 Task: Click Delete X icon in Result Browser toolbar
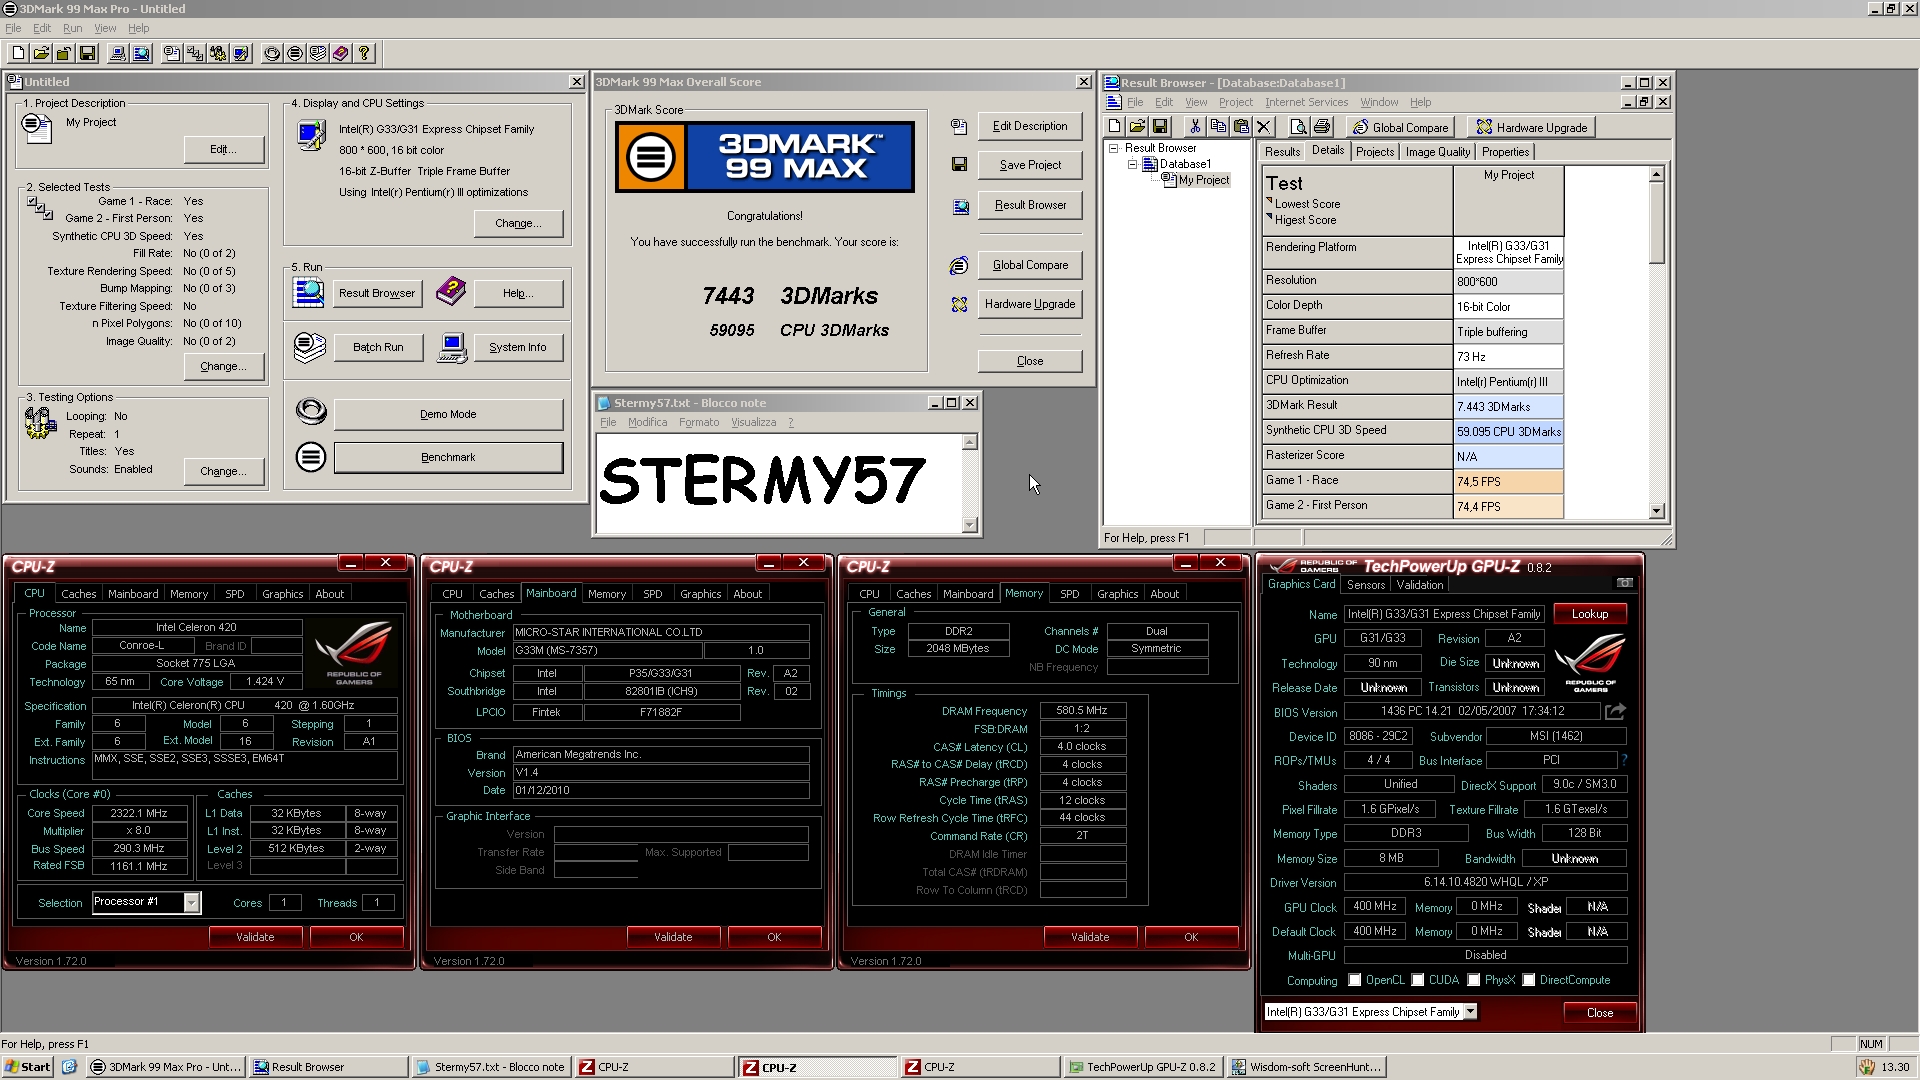click(x=1264, y=127)
